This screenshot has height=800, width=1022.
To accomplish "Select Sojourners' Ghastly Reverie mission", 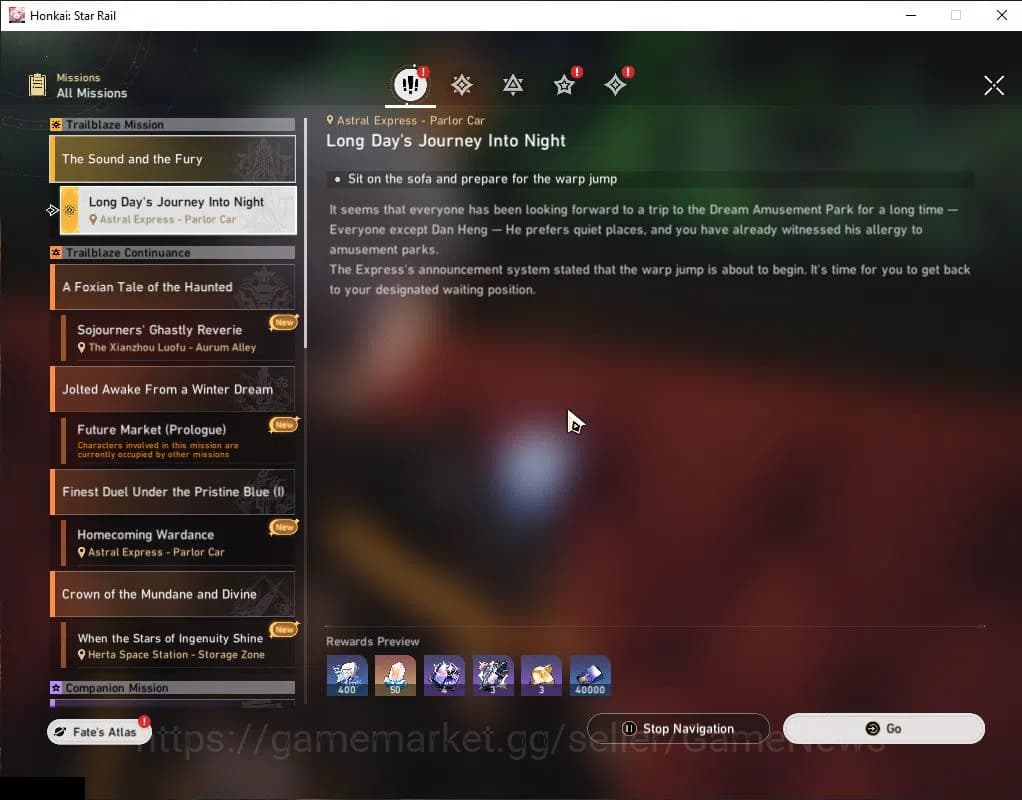I will coord(178,338).
